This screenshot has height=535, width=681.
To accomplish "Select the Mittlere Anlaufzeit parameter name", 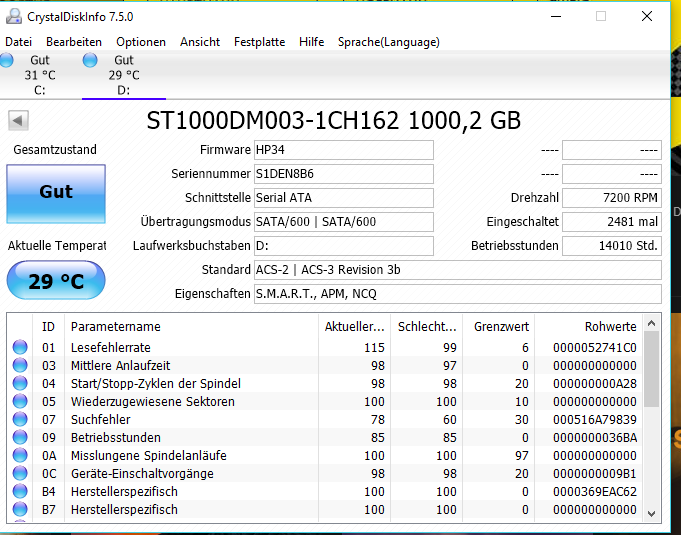I will (120, 366).
